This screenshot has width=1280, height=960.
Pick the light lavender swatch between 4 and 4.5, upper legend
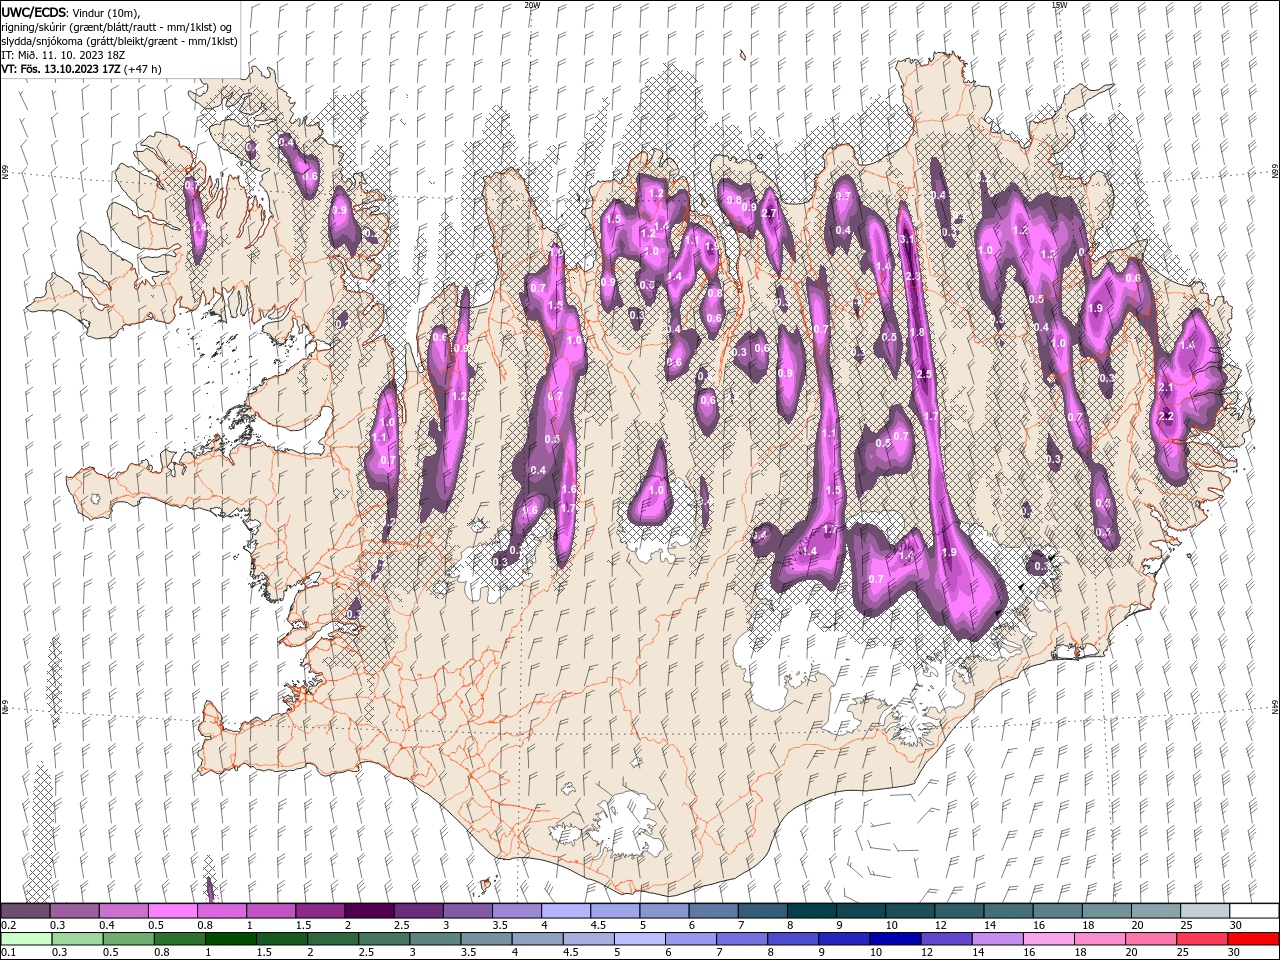point(565,911)
